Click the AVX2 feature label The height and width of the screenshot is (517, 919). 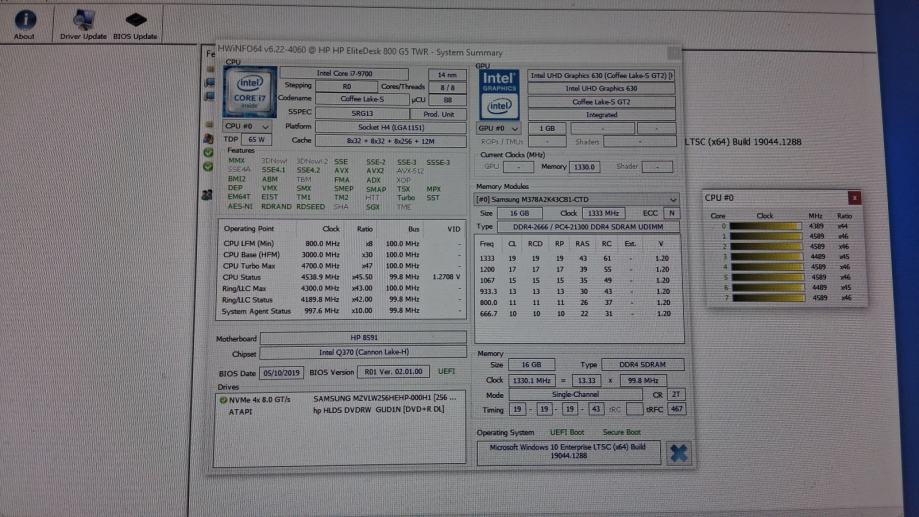[x=375, y=171]
